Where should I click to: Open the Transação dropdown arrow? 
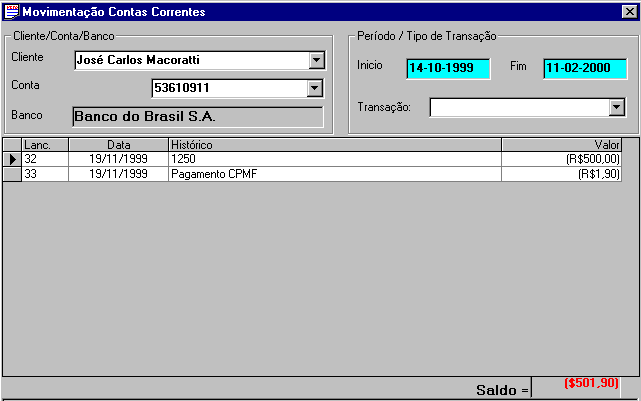(616, 108)
